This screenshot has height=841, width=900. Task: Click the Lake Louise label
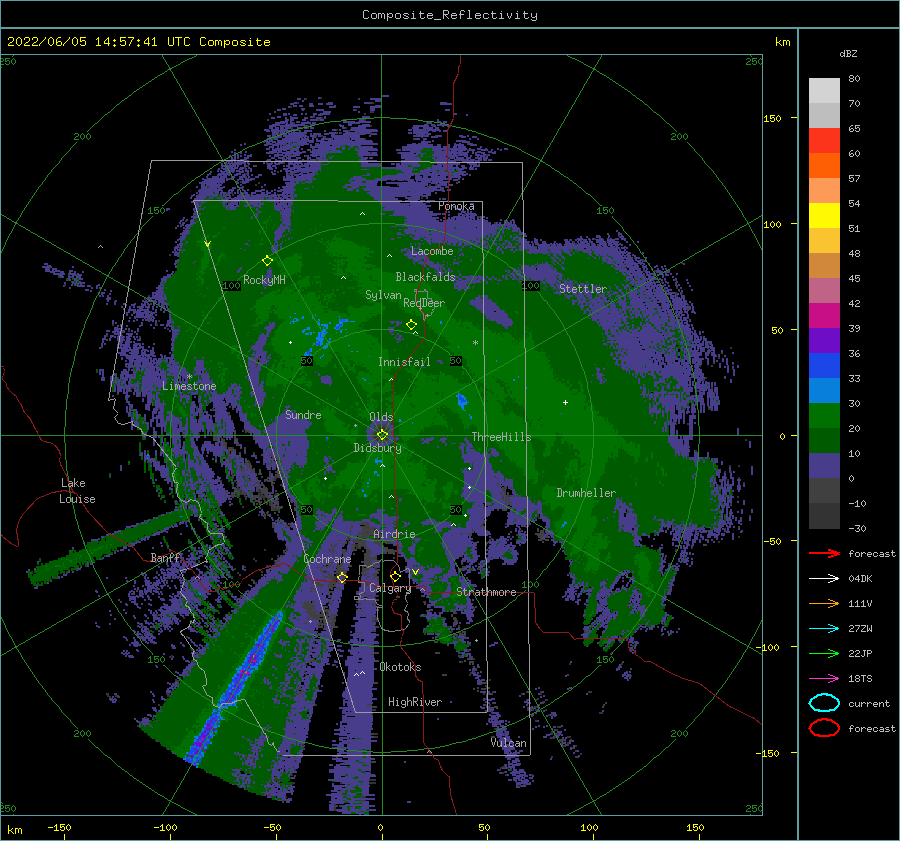[x=77, y=491]
